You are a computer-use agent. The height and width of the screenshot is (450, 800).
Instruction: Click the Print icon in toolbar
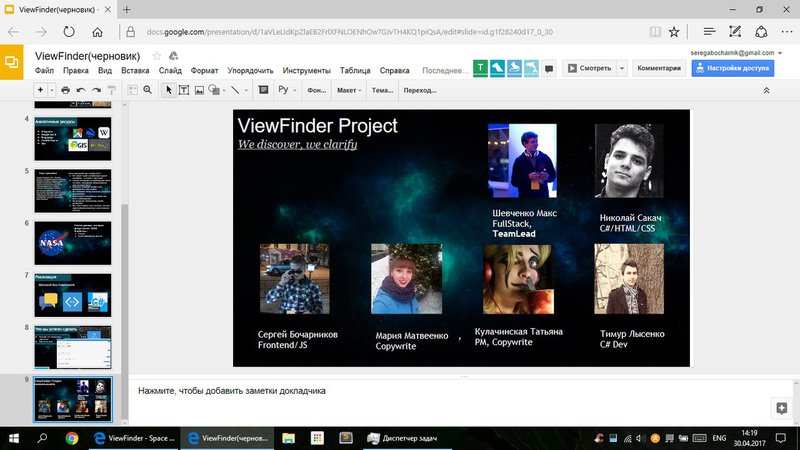pos(66,90)
